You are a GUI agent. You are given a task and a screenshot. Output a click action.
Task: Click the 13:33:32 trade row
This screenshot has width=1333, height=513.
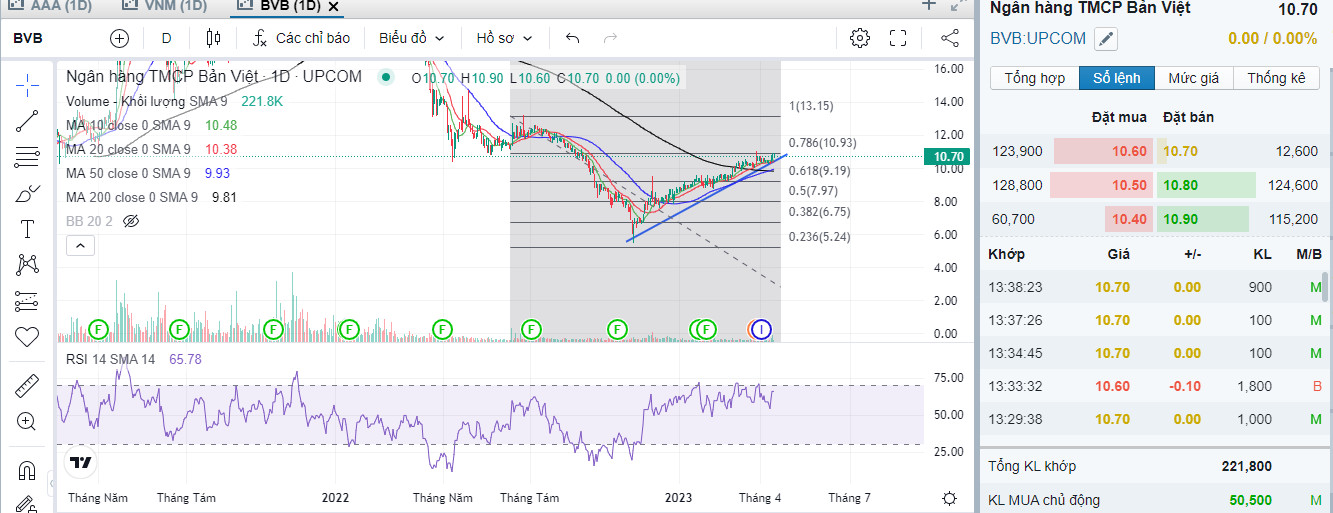pos(1155,386)
